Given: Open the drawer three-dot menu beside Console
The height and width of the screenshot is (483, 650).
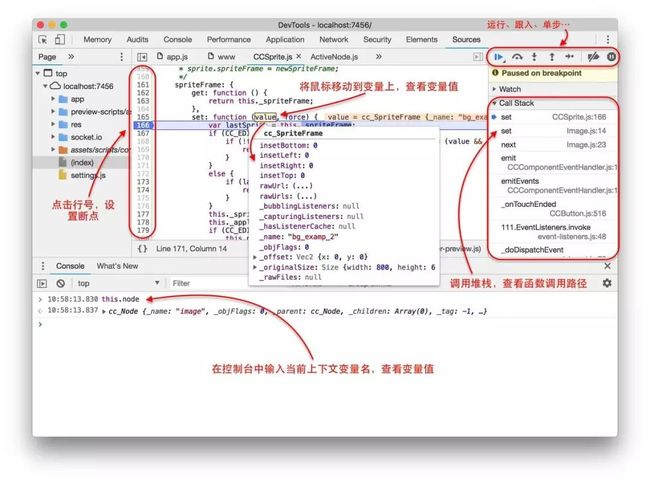Looking at the screenshot, I should (43, 266).
